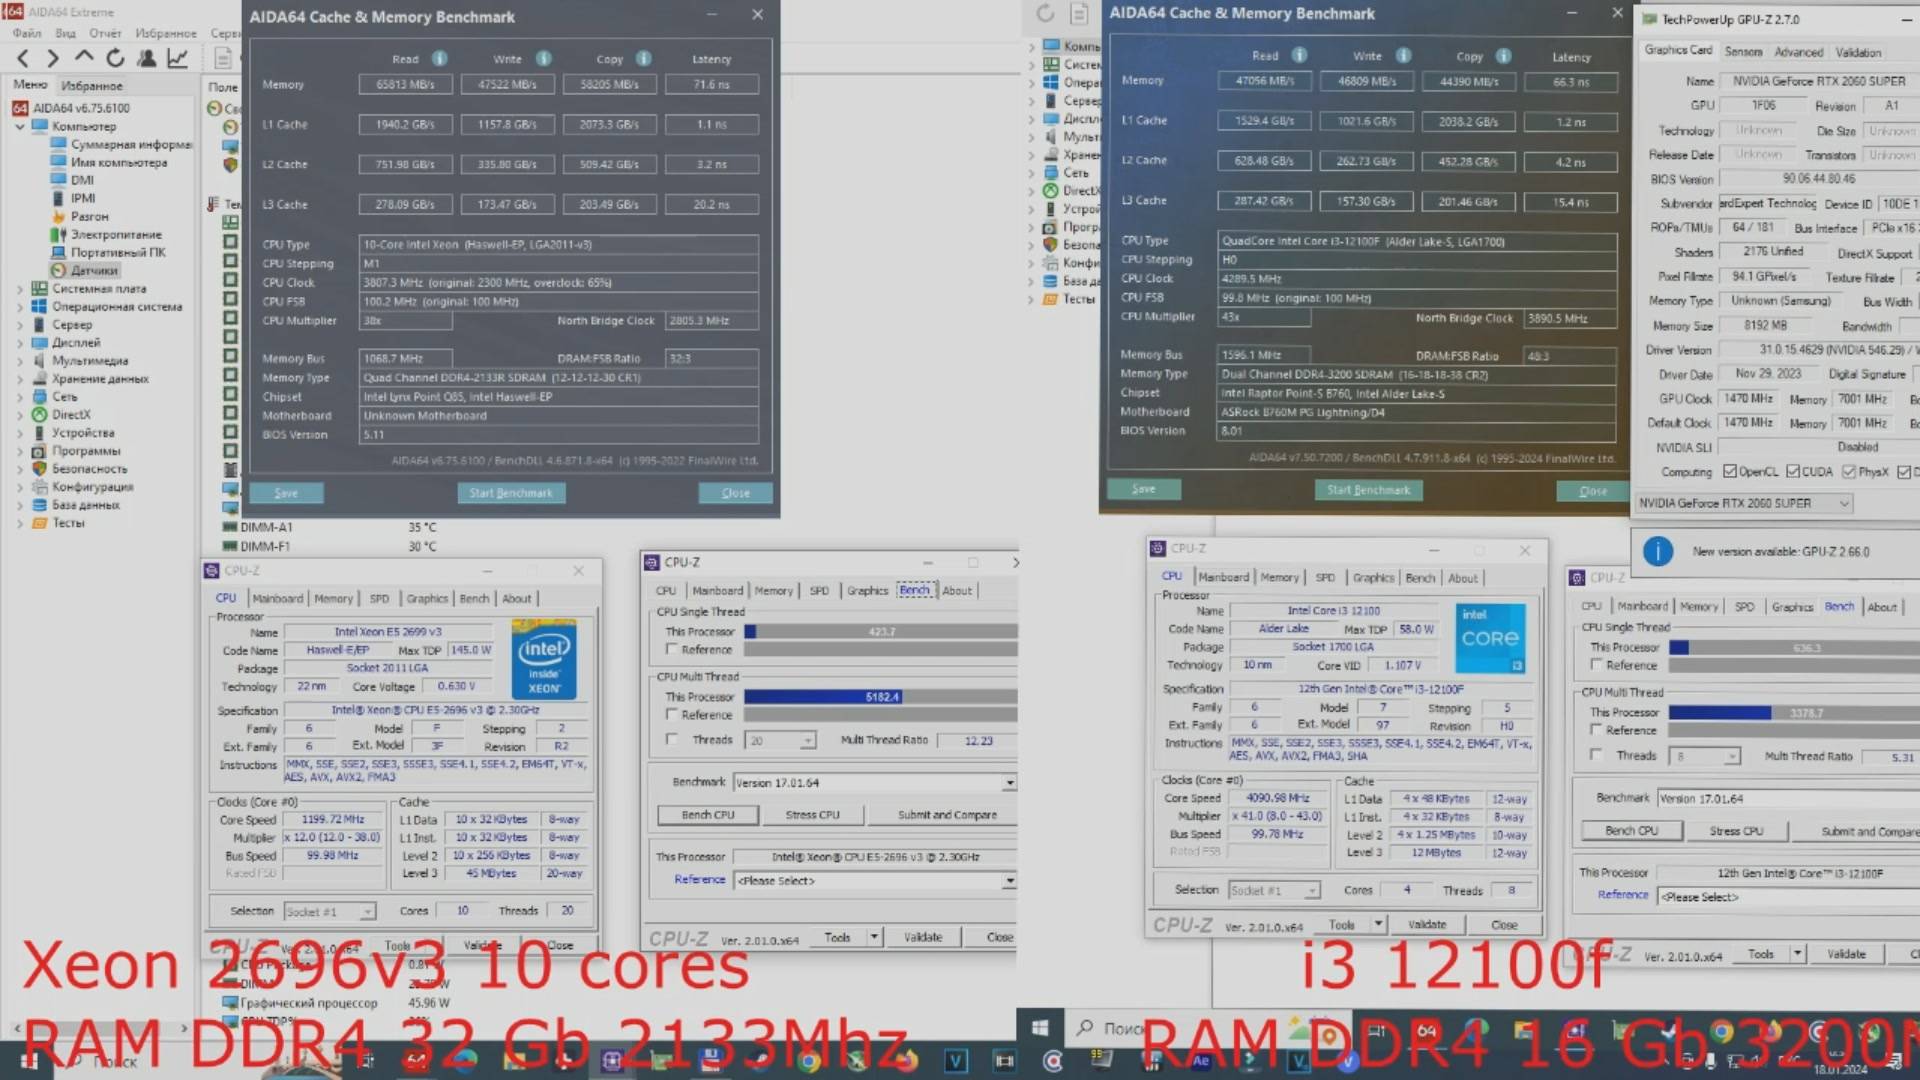Open the Memory tab in i3 CPU-Z window
1920x1080 pixels.
point(1279,578)
